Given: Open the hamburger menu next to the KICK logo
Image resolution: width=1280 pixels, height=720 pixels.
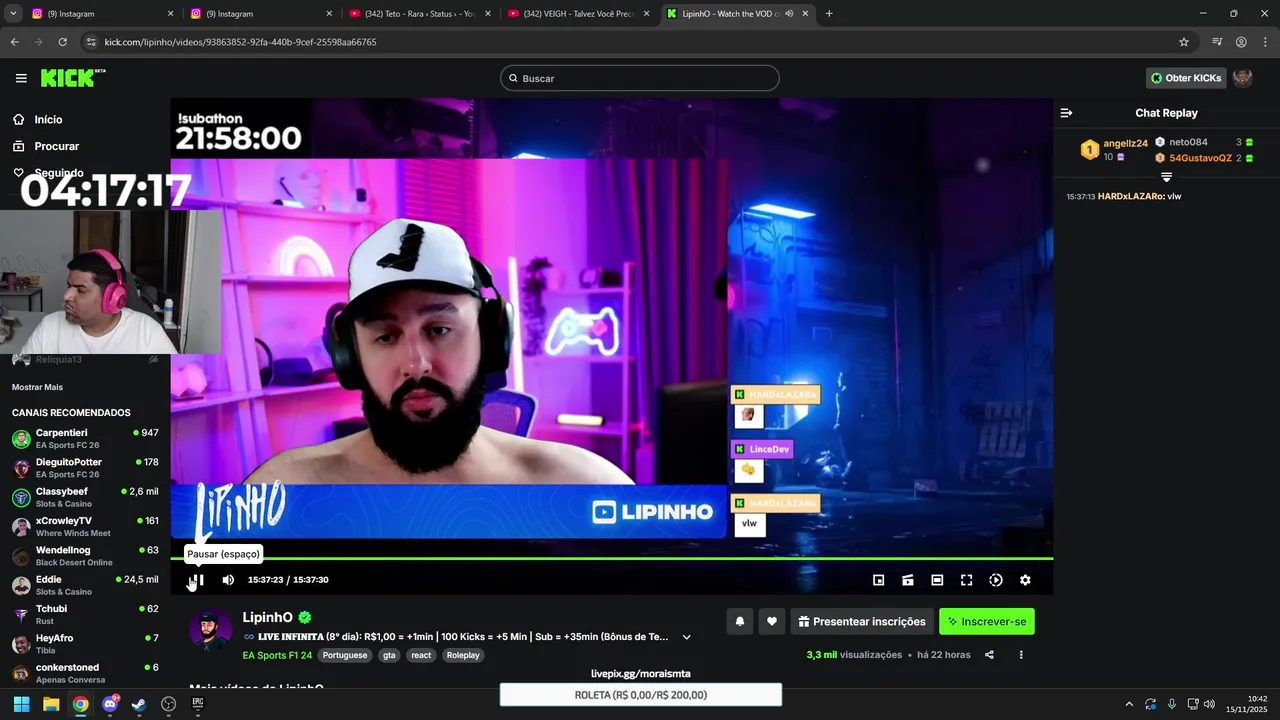Looking at the screenshot, I should click(x=21, y=78).
